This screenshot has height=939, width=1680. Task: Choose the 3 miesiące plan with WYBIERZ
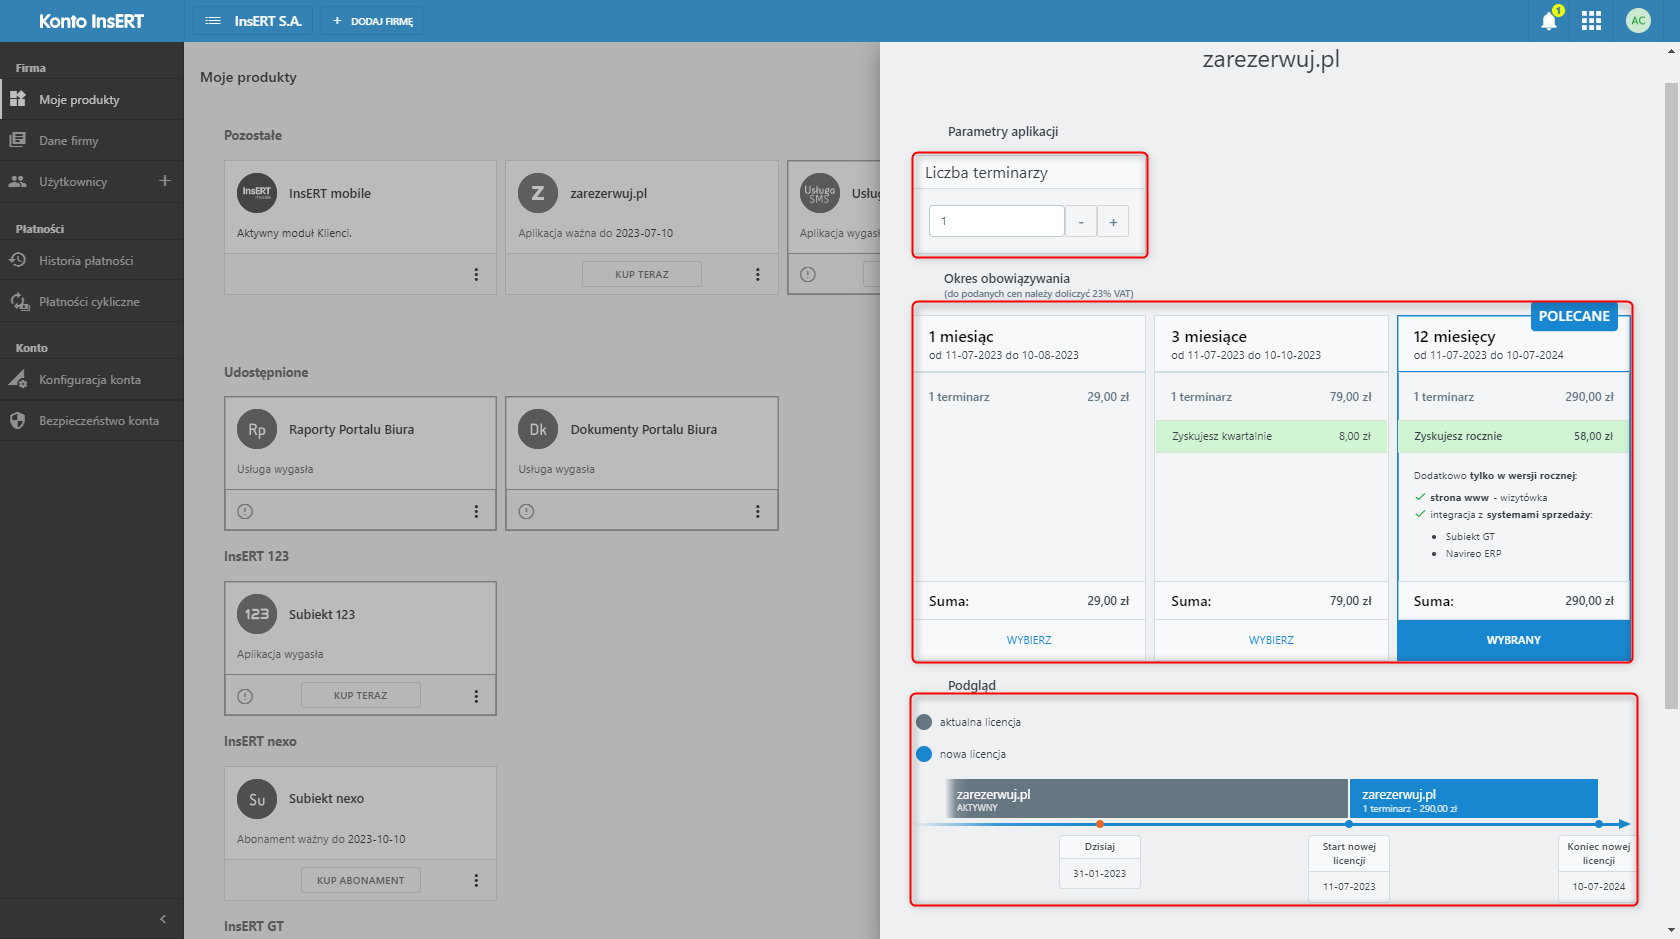coord(1271,640)
